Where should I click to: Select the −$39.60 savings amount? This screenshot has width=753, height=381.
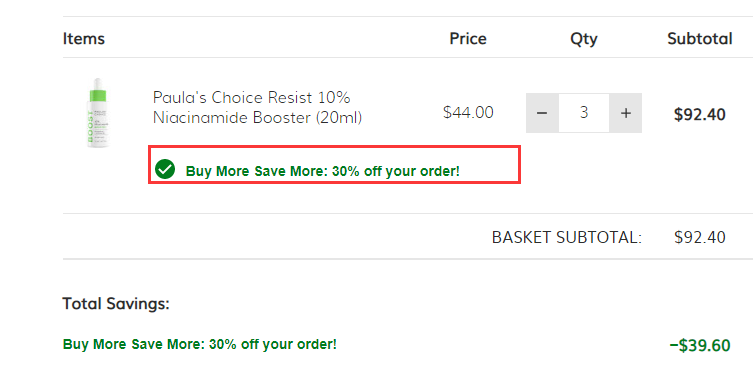700,345
